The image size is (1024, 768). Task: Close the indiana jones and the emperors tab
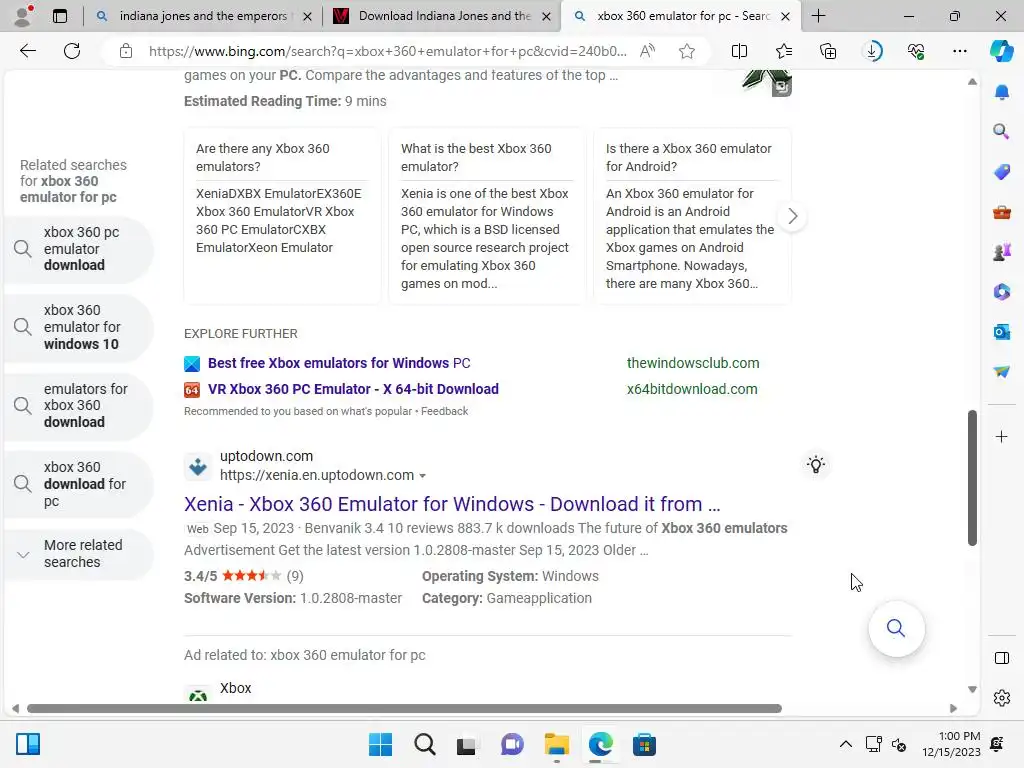click(308, 16)
